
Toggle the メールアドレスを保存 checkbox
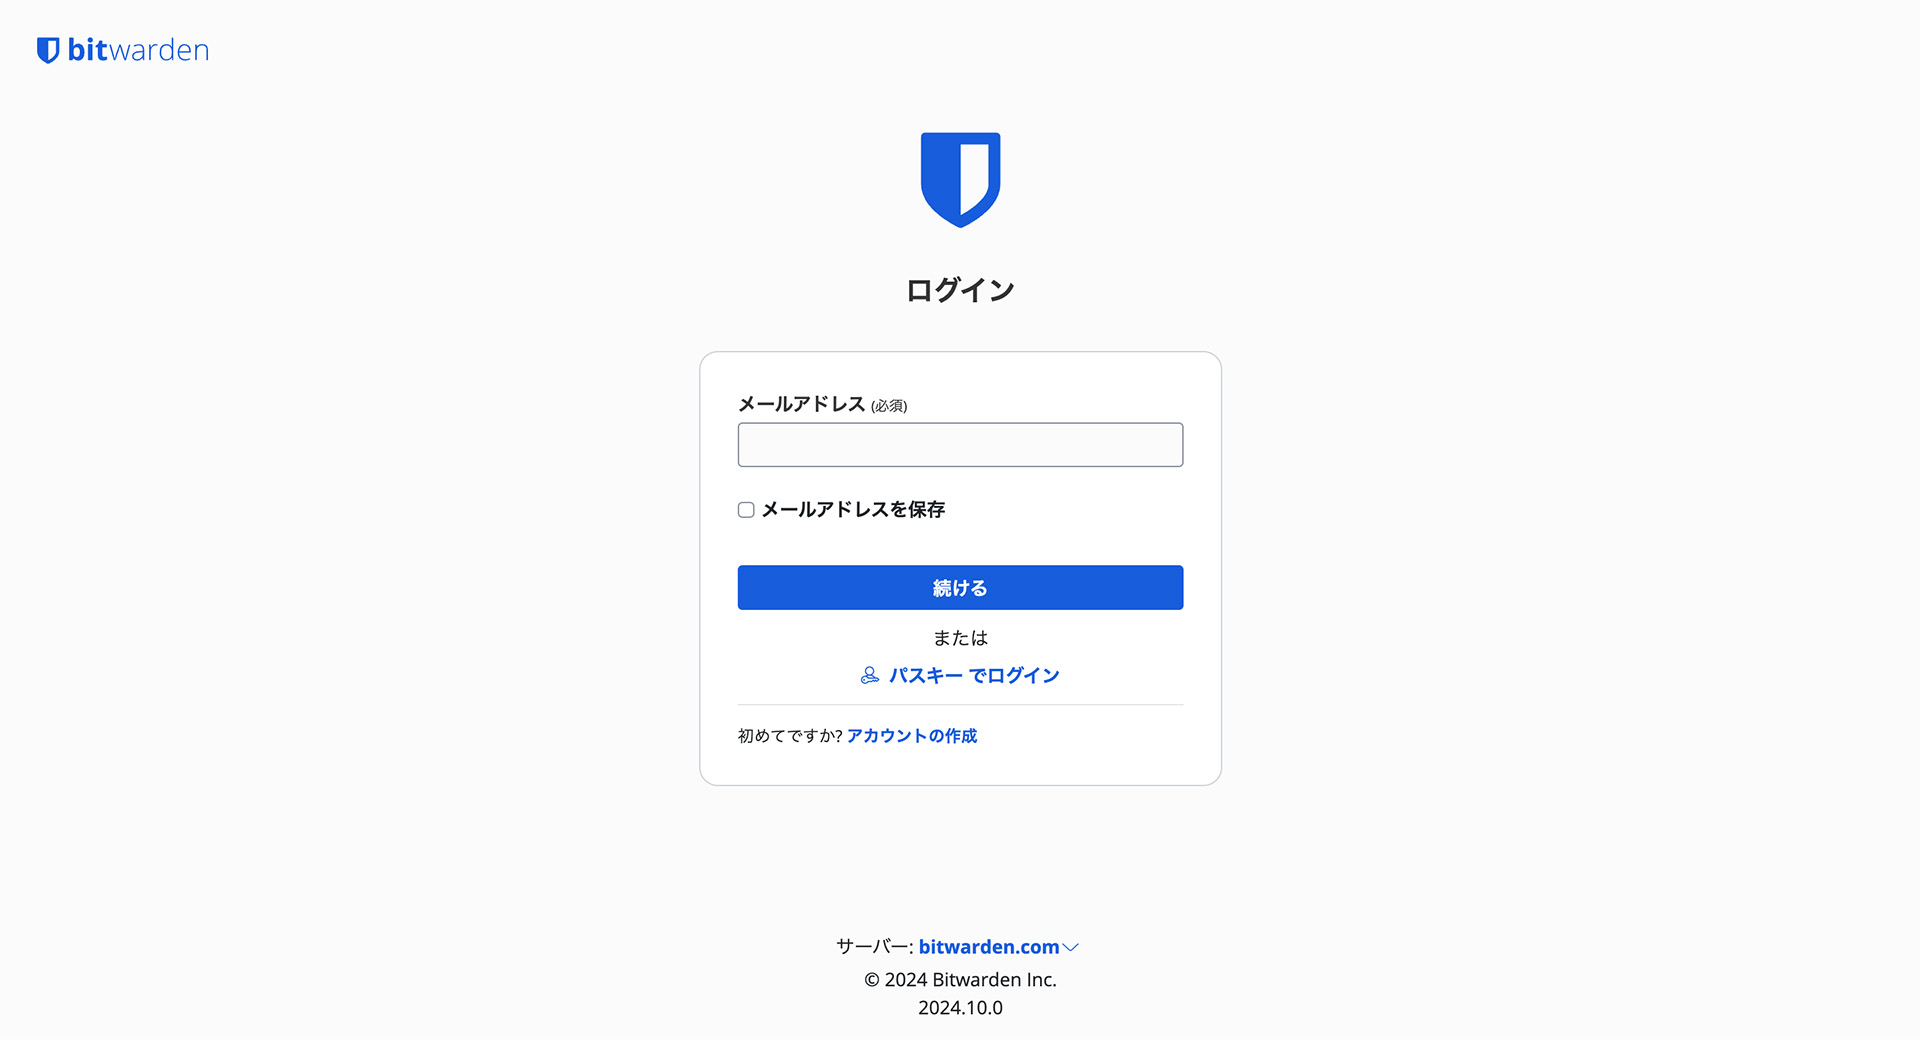746,510
